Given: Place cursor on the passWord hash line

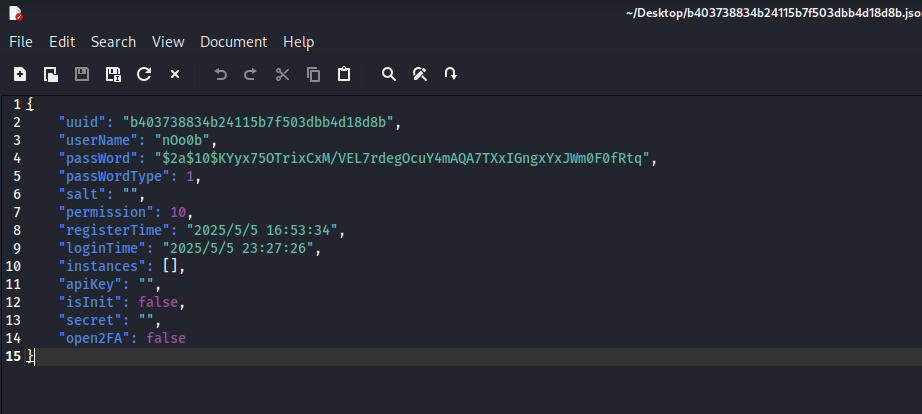Looking at the screenshot, I should (x=400, y=158).
